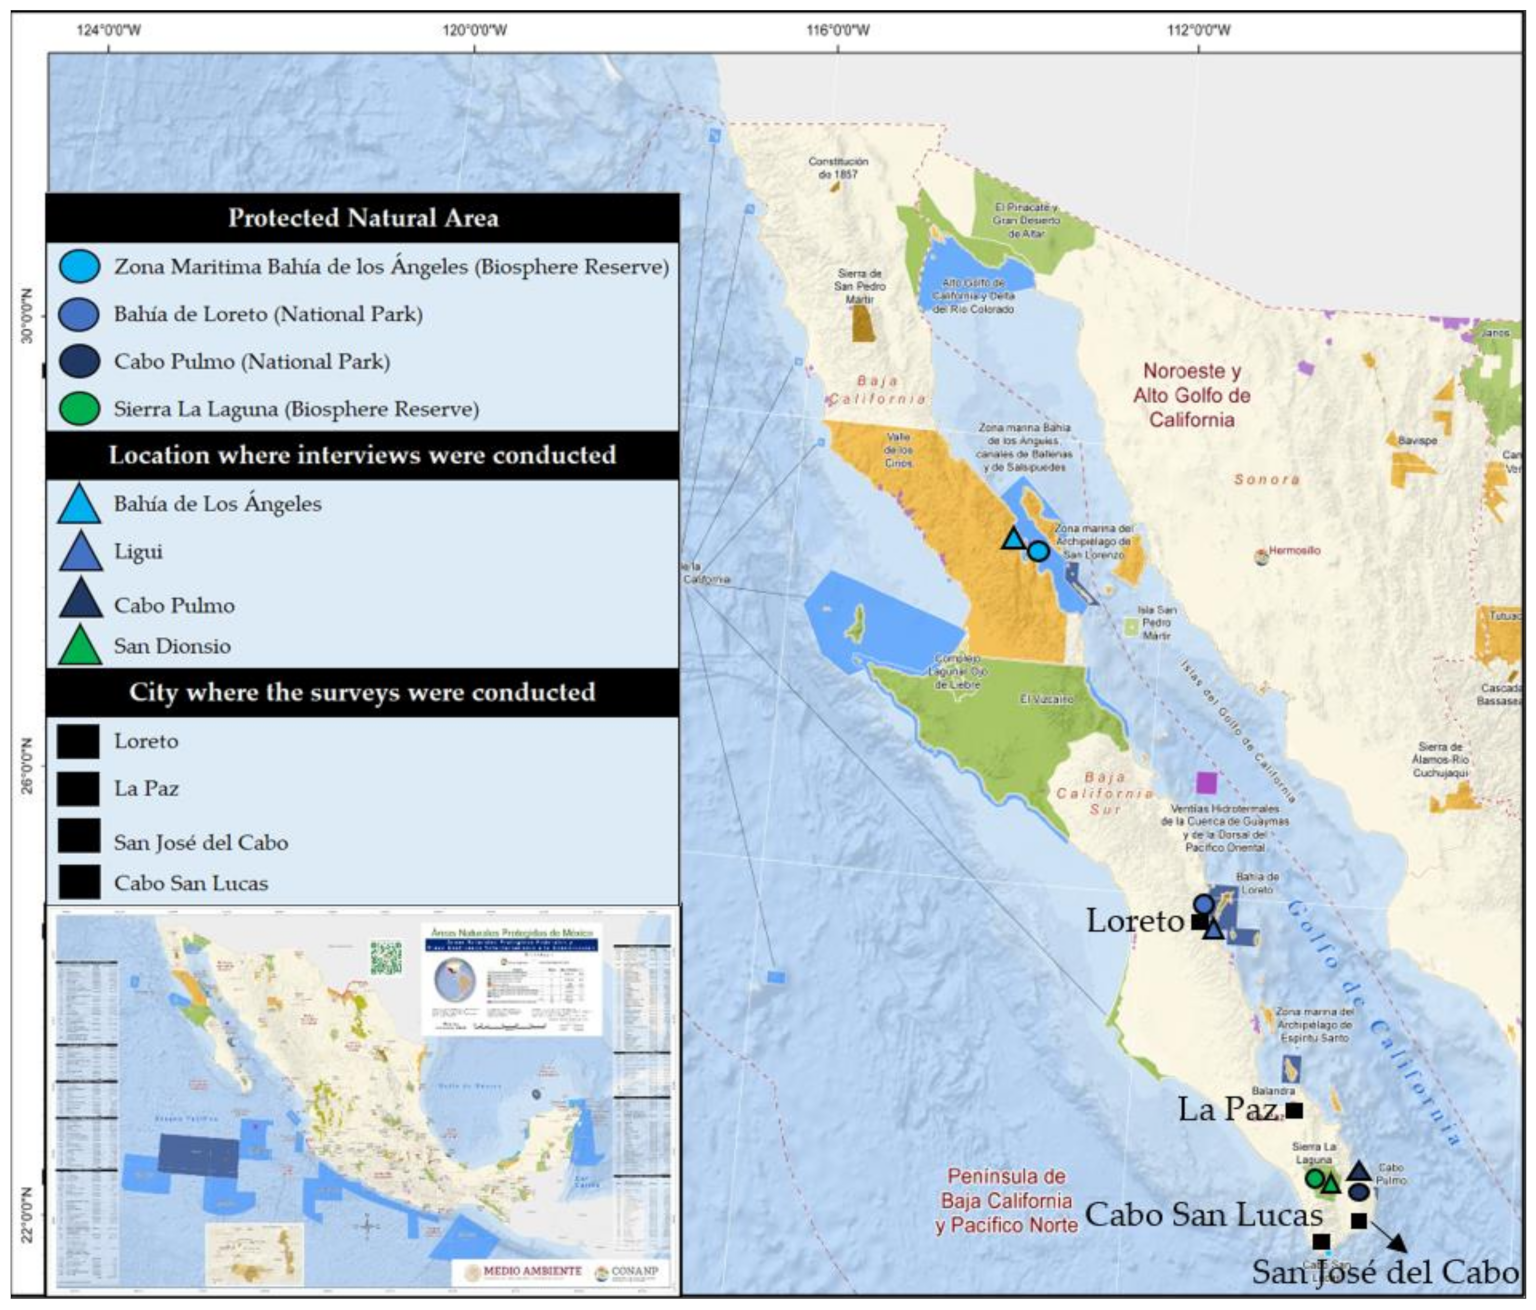Click the Hermosillo city marker on the map
Viewport: 1536px width, 1310px height.
pyautogui.click(x=1263, y=557)
